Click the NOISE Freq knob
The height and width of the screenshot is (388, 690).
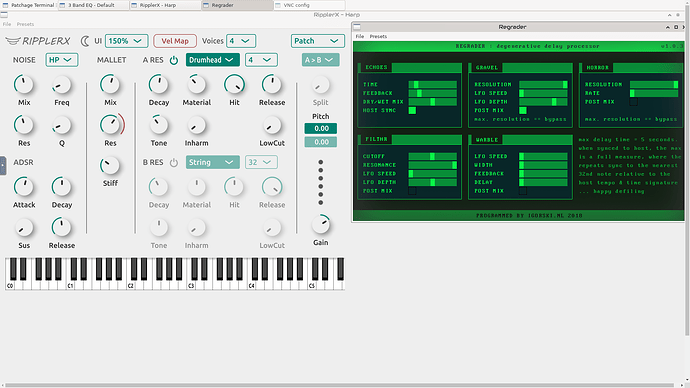[x=62, y=84]
